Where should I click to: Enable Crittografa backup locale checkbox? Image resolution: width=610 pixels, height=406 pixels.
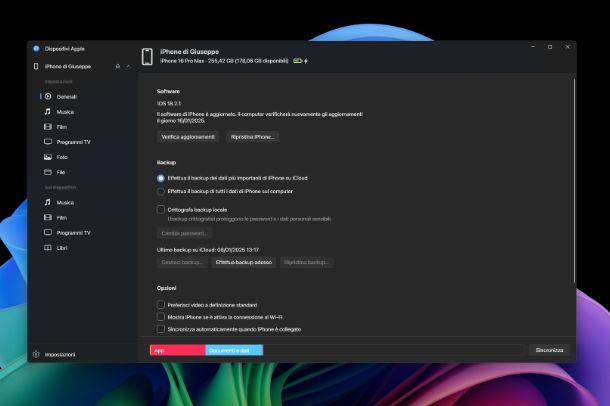click(x=161, y=210)
